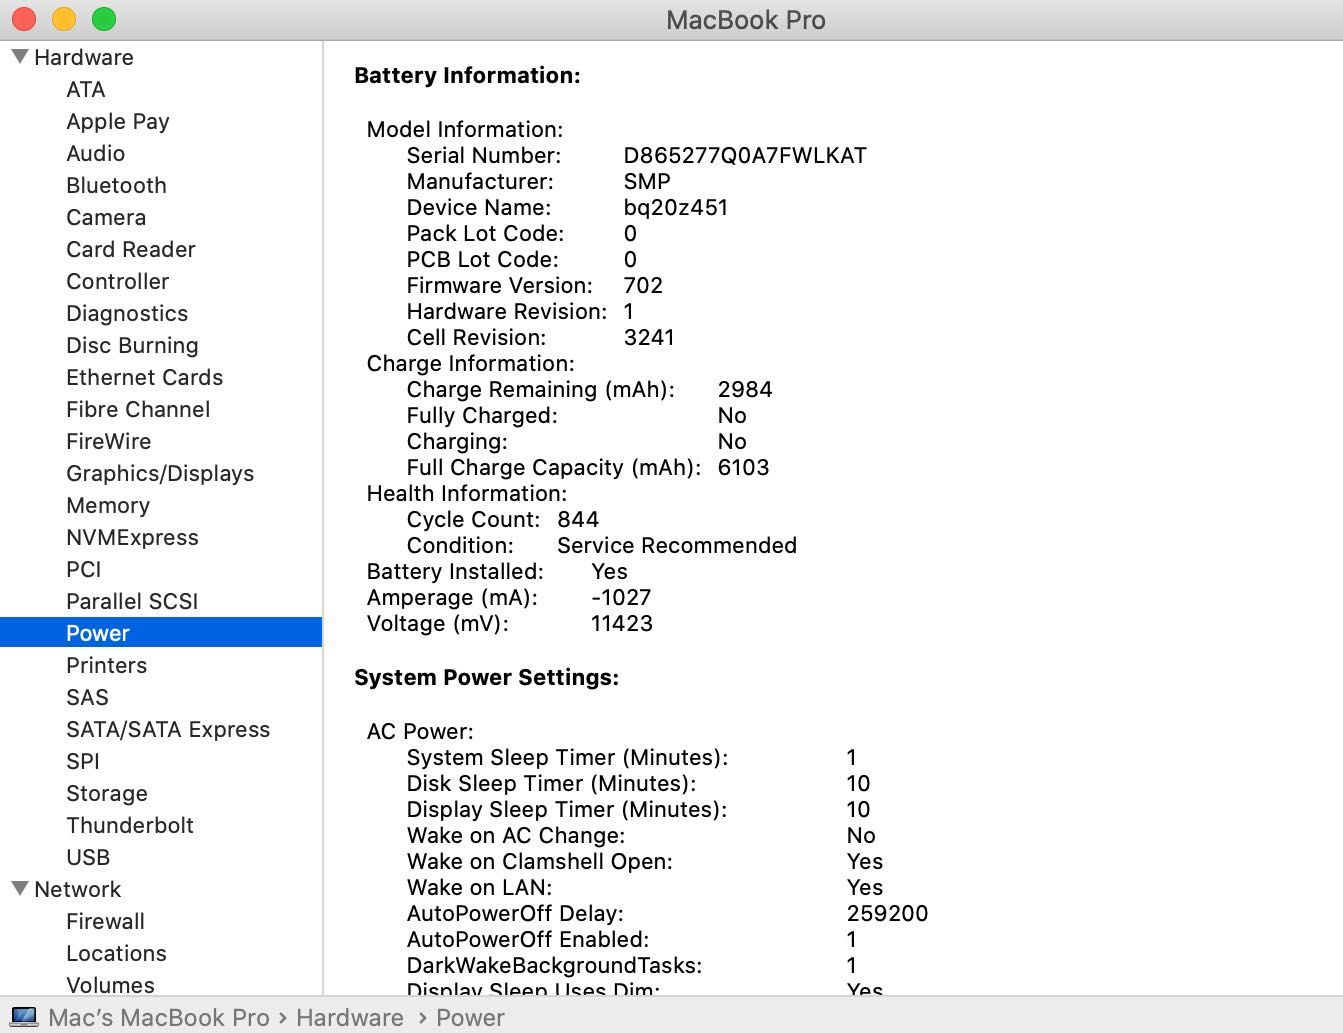Viewport: 1343px width, 1033px height.
Task: Click the Health Information subheading
Action: [x=466, y=493]
